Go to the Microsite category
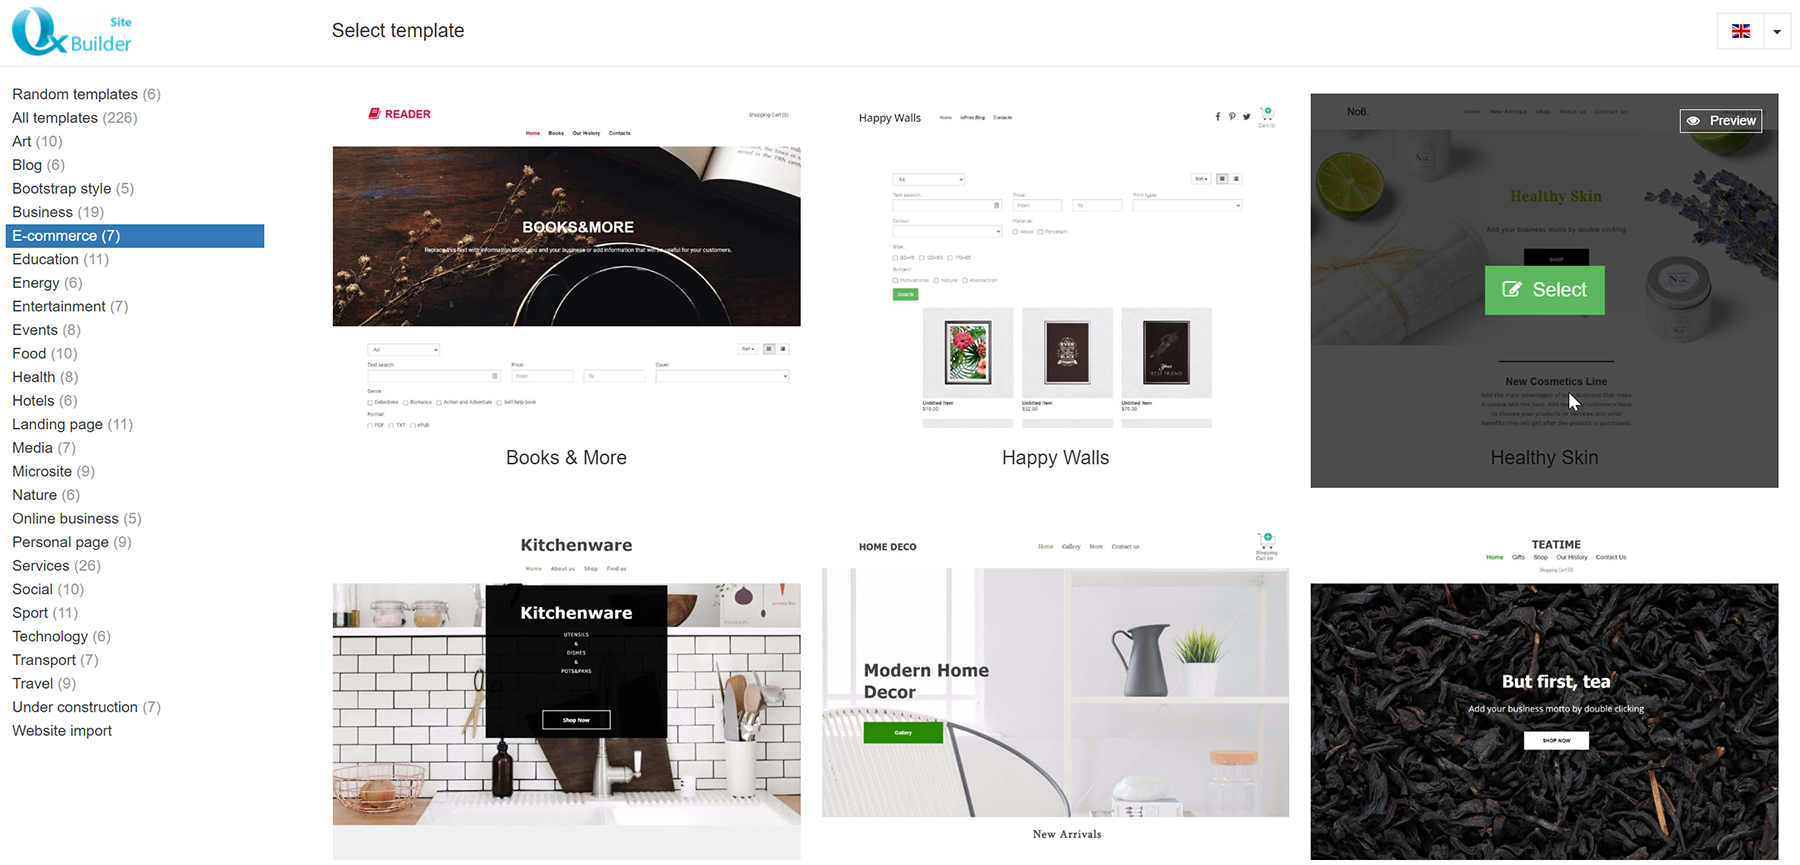This screenshot has height=865, width=1800. (53, 472)
